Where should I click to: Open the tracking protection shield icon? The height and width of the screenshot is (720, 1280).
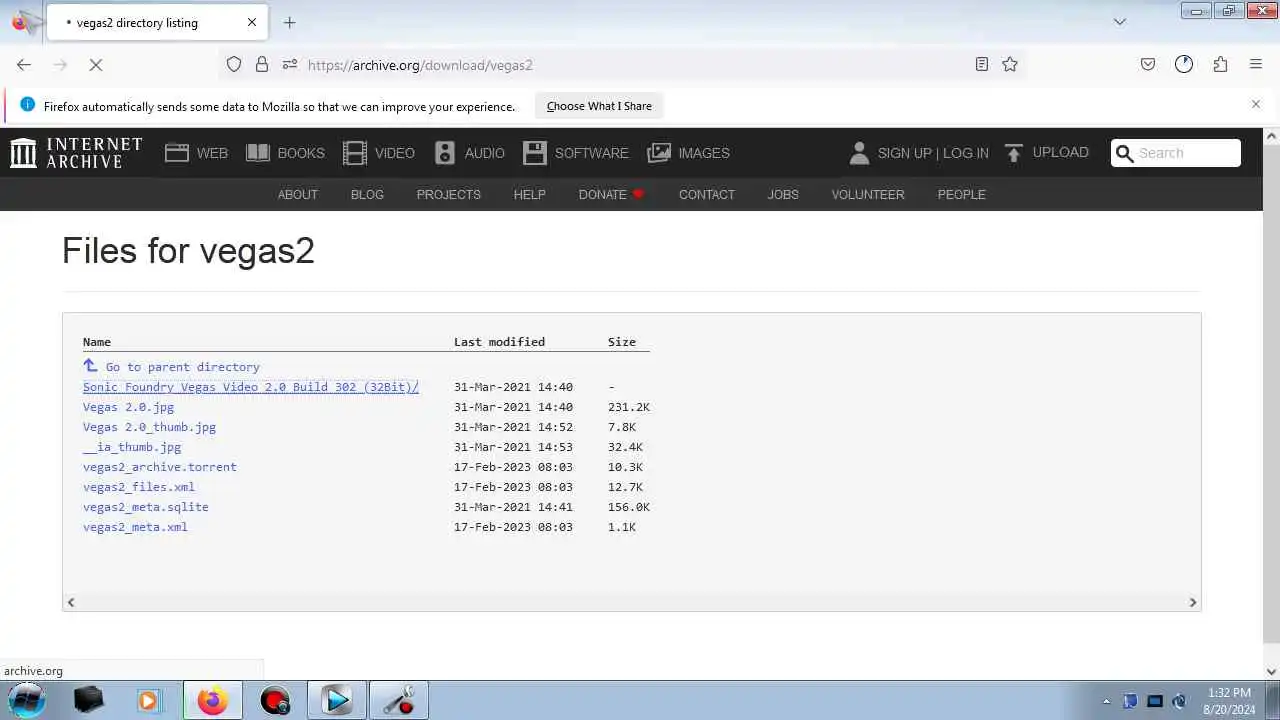tap(234, 64)
